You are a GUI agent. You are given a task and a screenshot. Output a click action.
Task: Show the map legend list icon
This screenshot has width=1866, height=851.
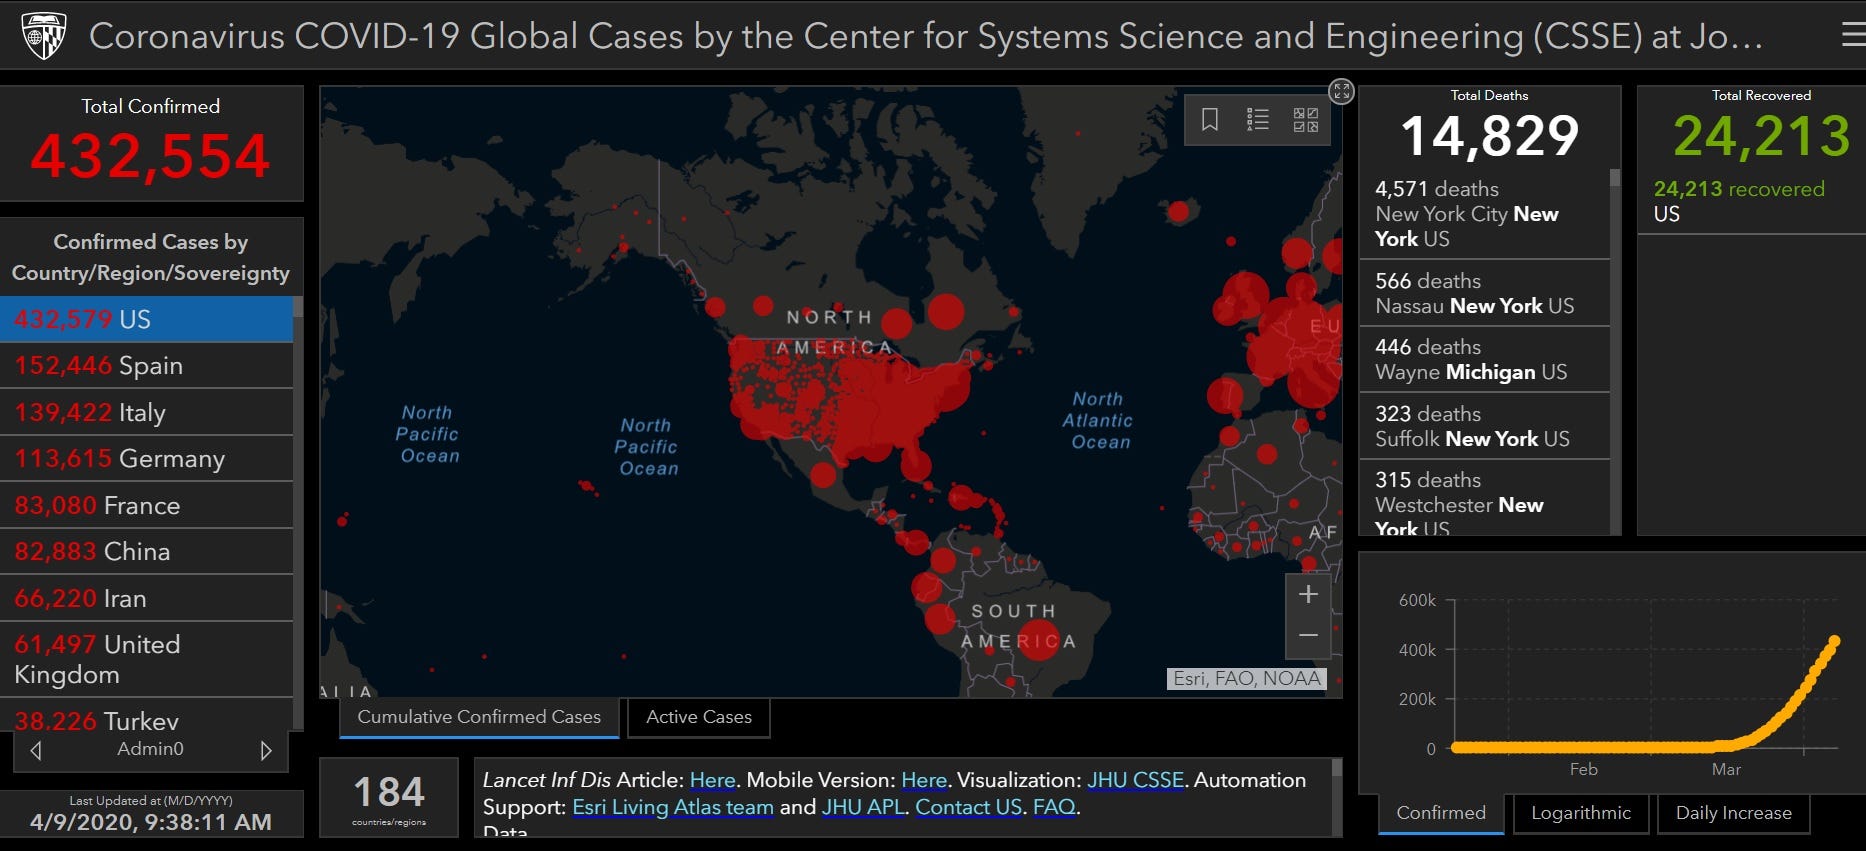point(1258,120)
